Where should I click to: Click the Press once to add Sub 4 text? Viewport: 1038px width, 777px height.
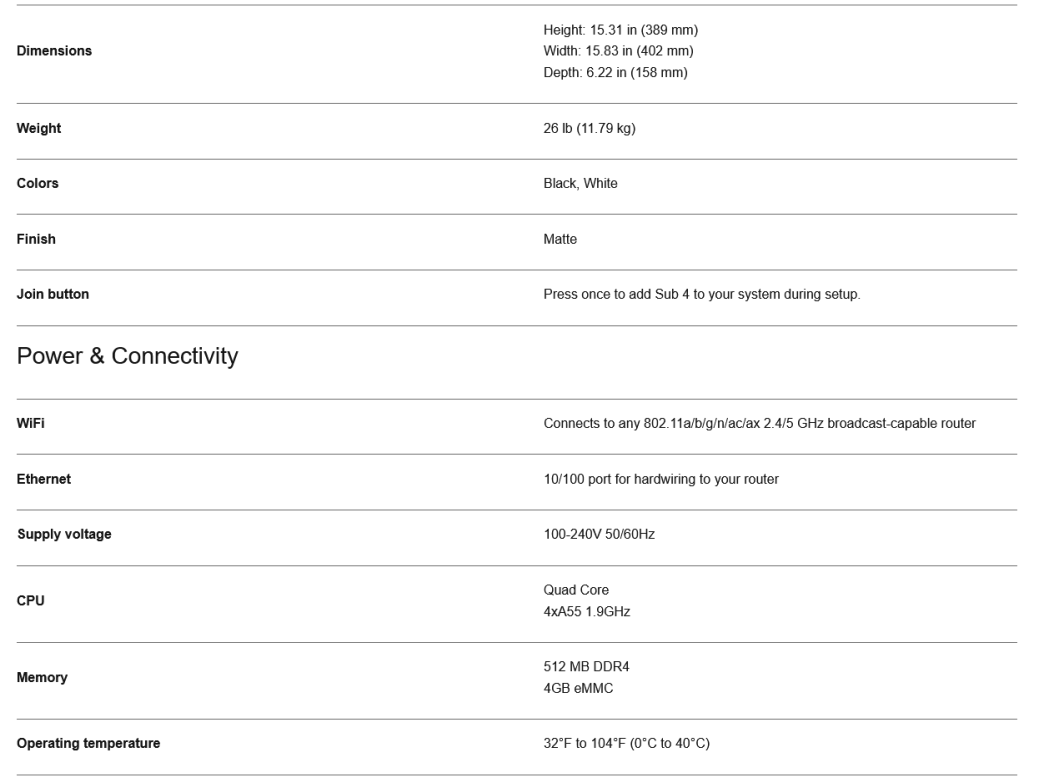(x=701, y=295)
